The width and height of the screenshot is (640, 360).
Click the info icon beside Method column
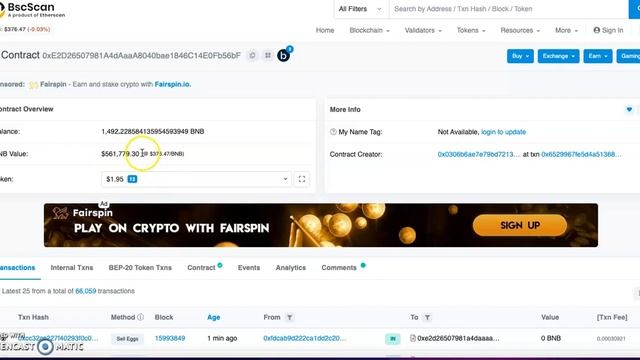140,317
